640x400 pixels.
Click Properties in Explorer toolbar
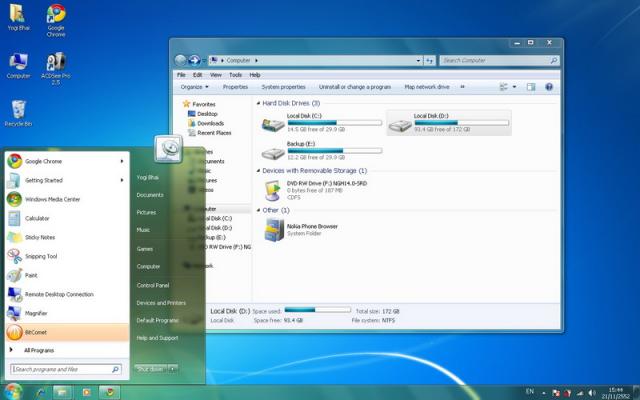[235, 87]
